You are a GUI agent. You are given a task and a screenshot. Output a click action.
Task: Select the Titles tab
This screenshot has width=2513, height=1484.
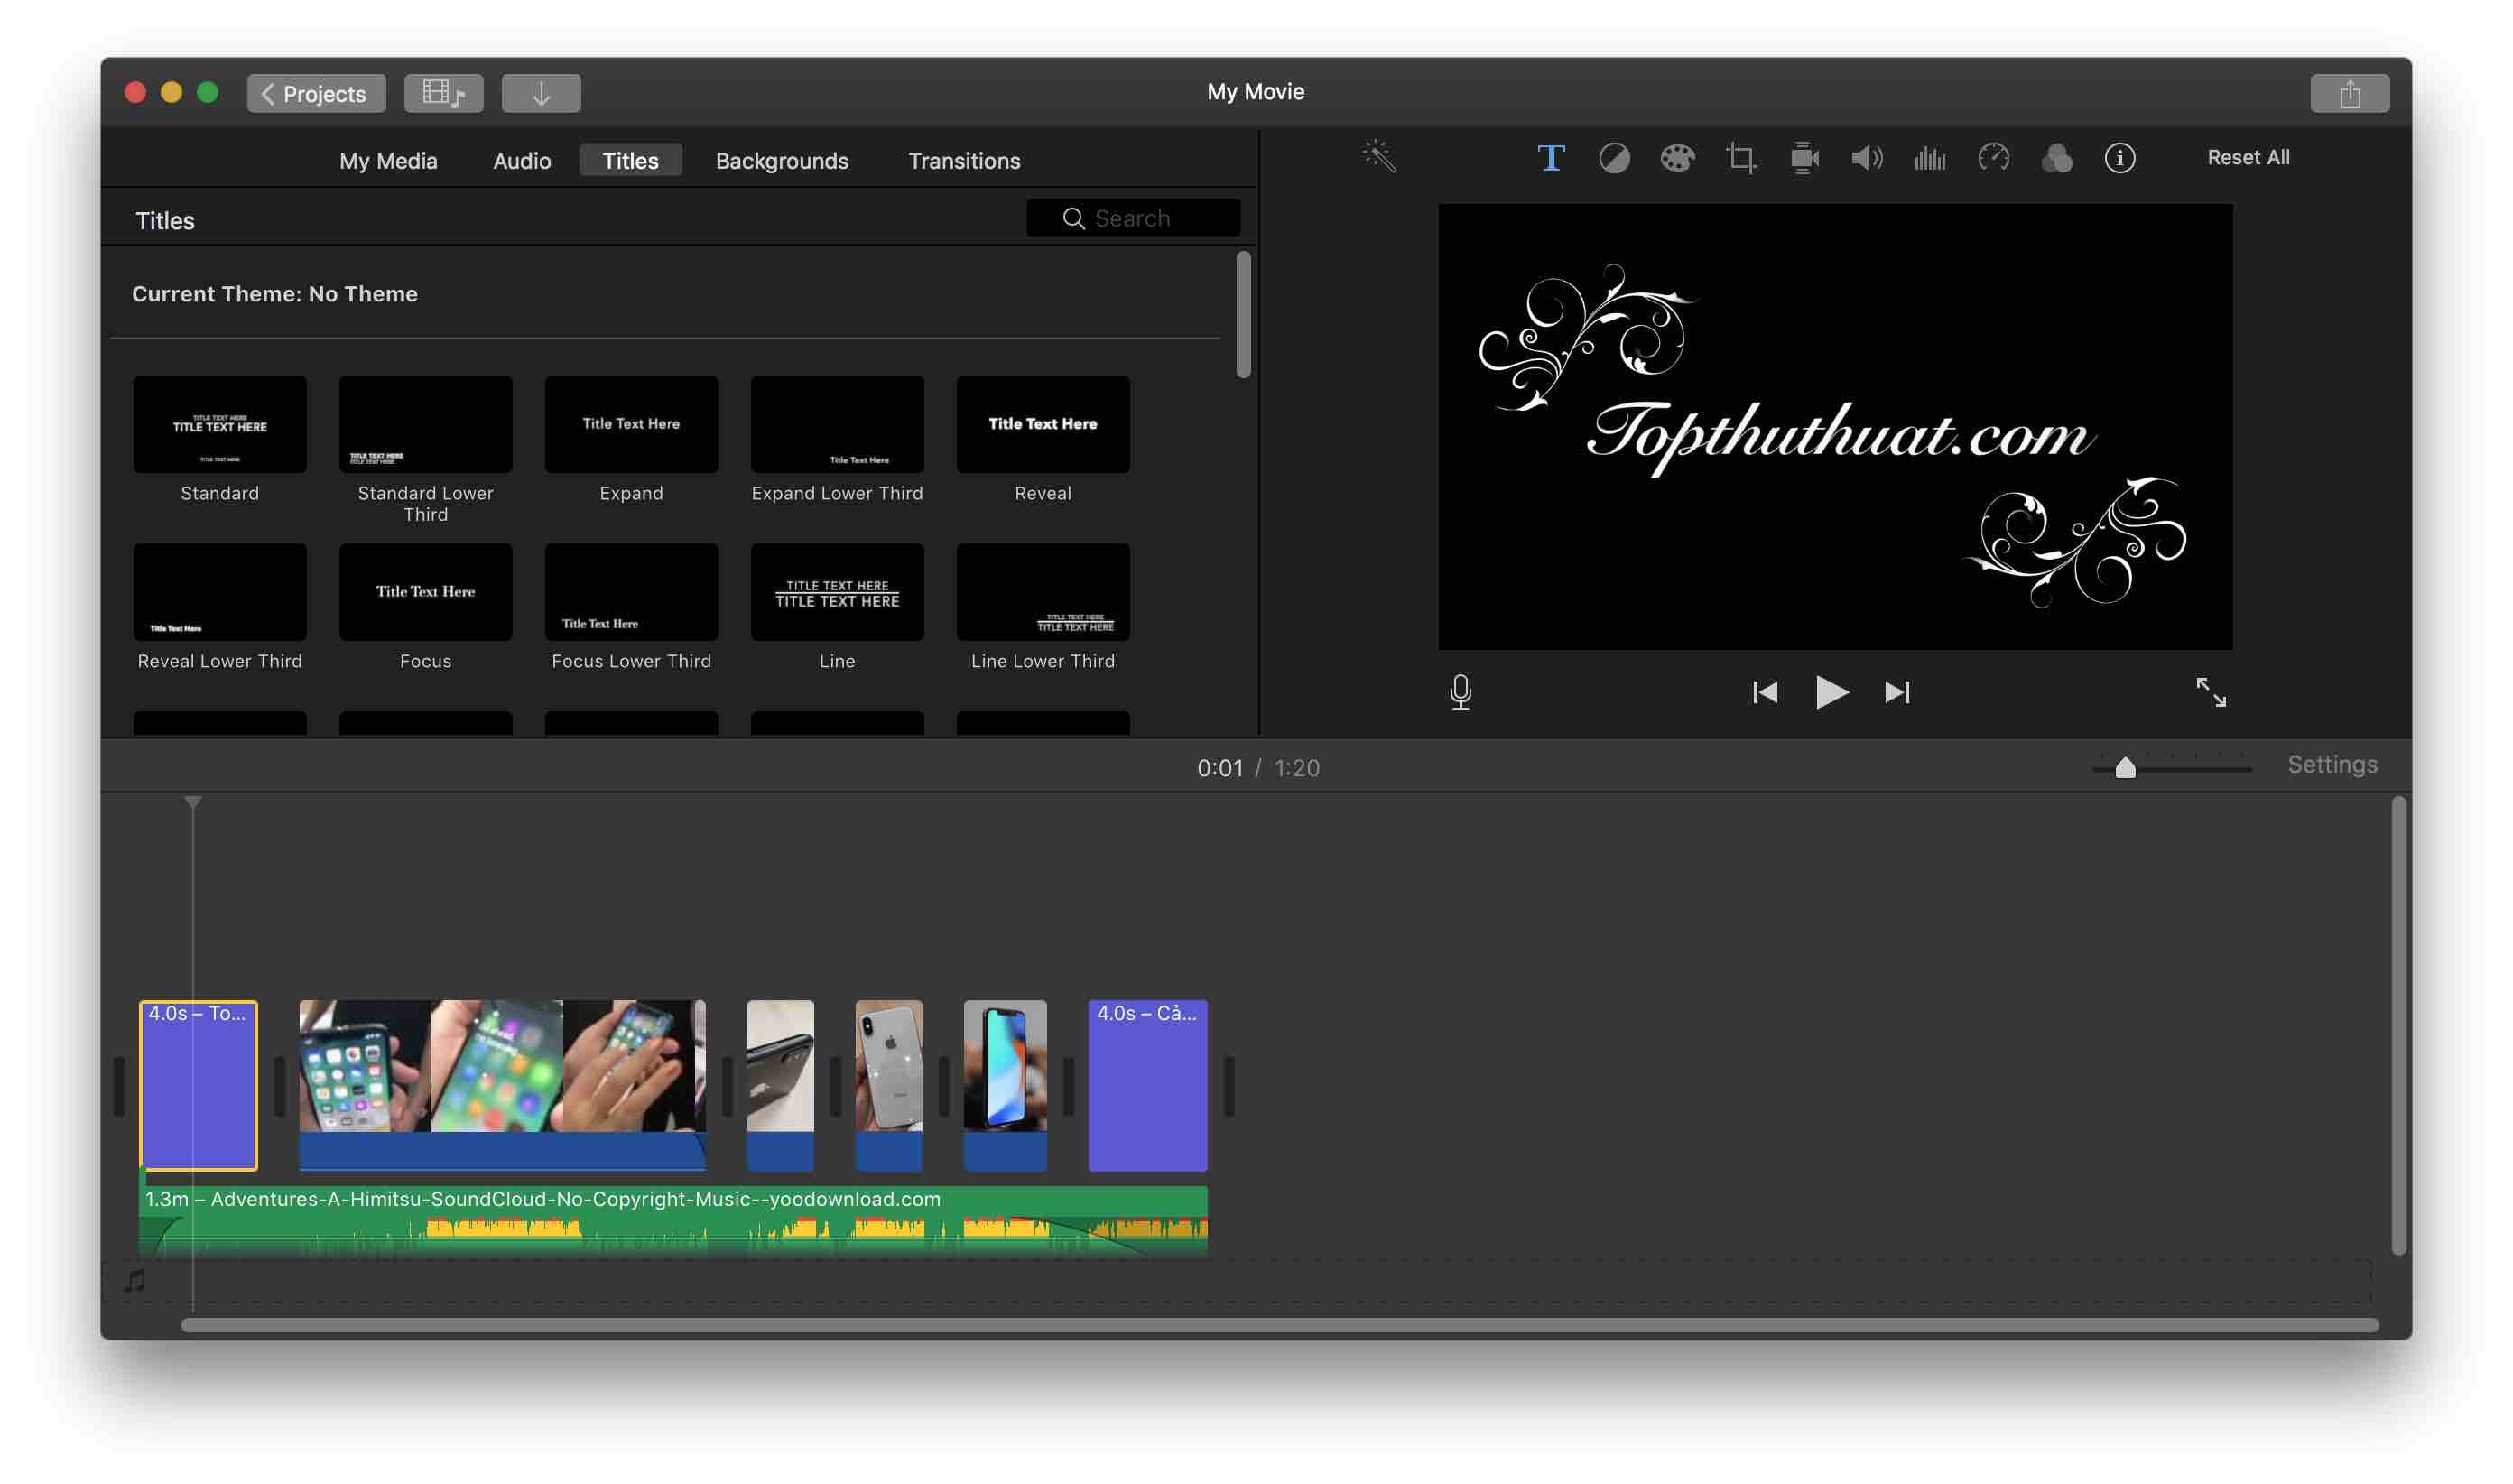[x=631, y=161]
